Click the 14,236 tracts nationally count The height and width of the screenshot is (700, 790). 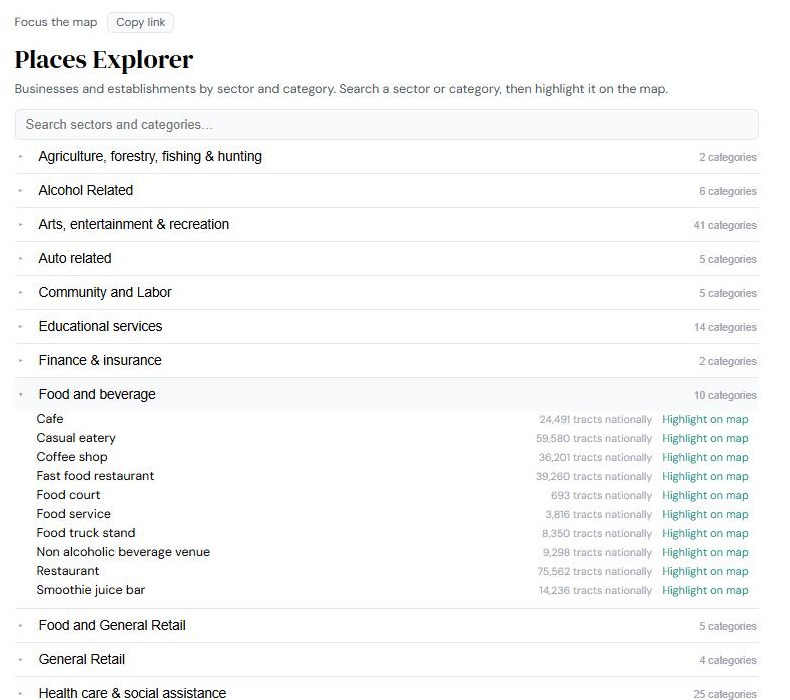pyautogui.click(x=595, y=590)
